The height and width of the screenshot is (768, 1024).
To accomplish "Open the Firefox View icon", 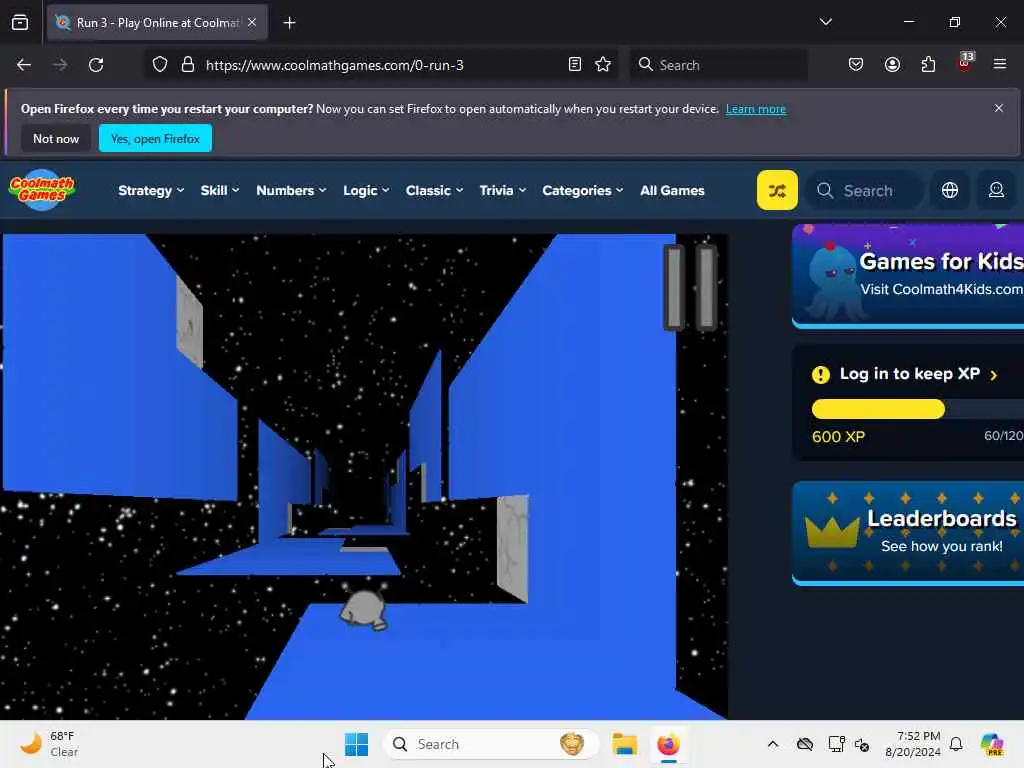I will point(20,23).
